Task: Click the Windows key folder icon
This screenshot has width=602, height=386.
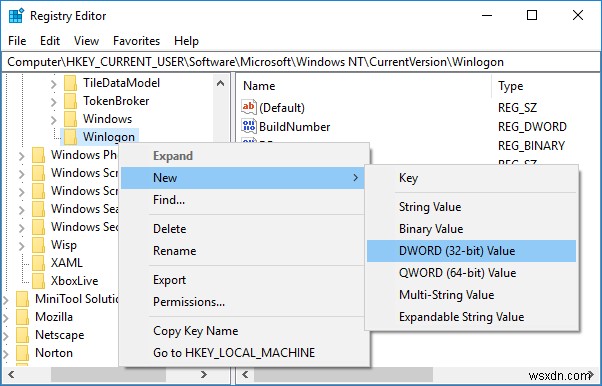Action: 70,119
